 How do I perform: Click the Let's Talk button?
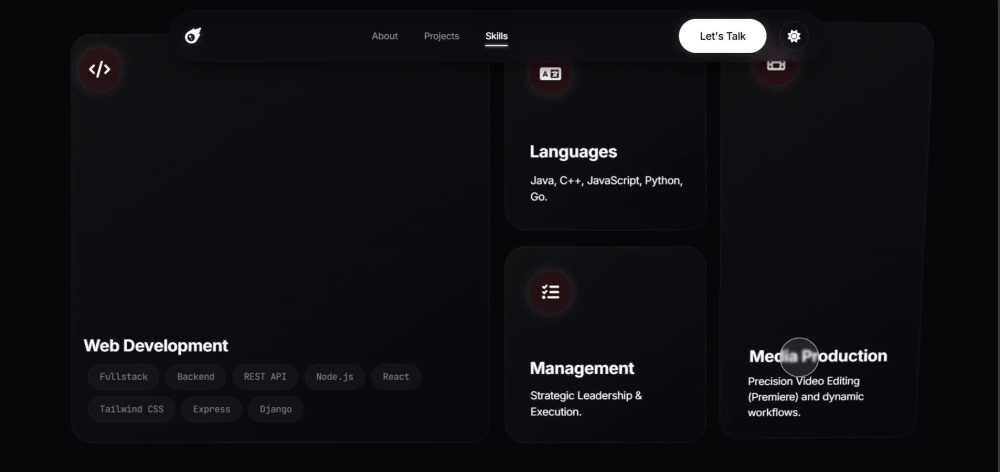(x=723, y=36)
